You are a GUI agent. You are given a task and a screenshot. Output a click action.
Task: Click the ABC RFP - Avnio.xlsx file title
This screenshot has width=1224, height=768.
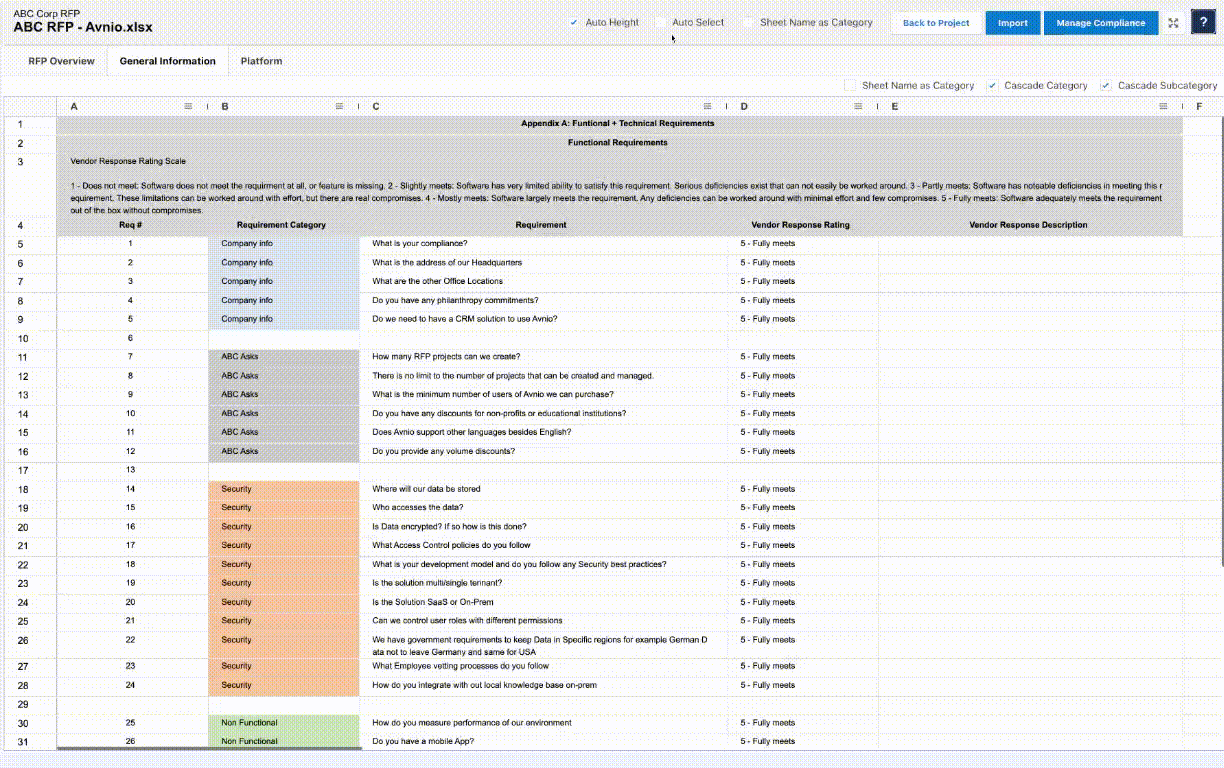(x=83, y=28)
